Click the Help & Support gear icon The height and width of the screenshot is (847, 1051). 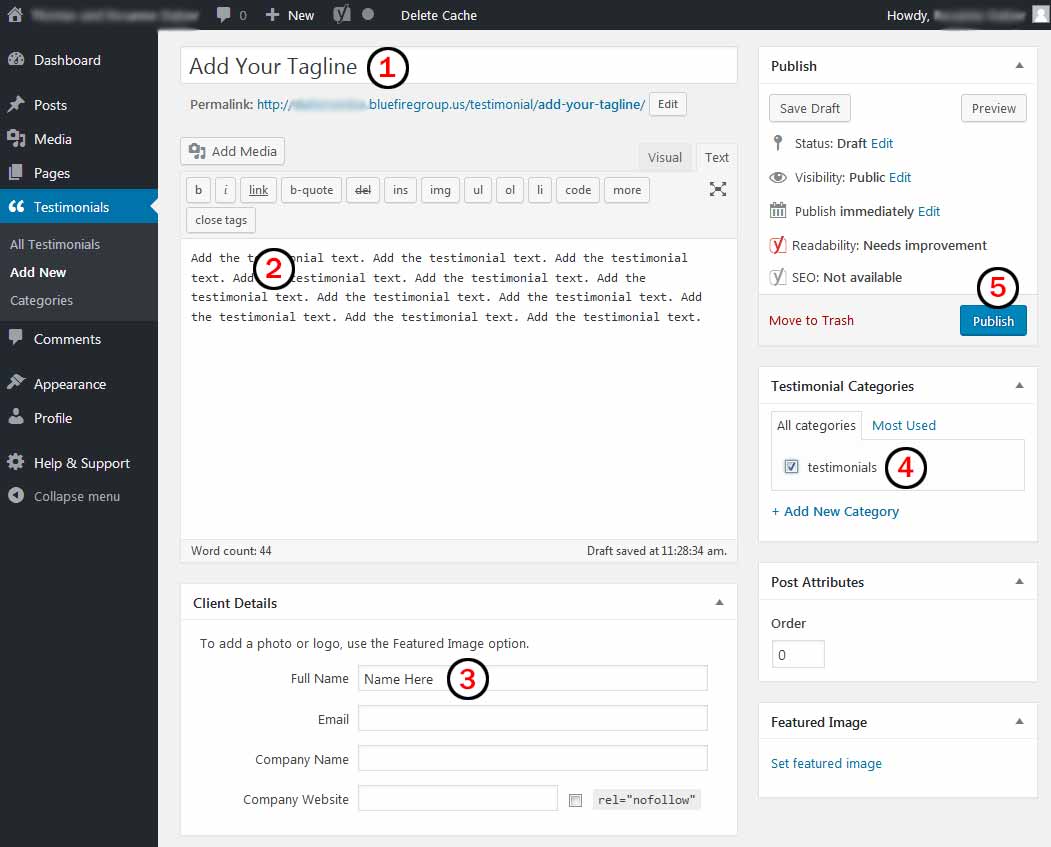[x=16, y=462]
